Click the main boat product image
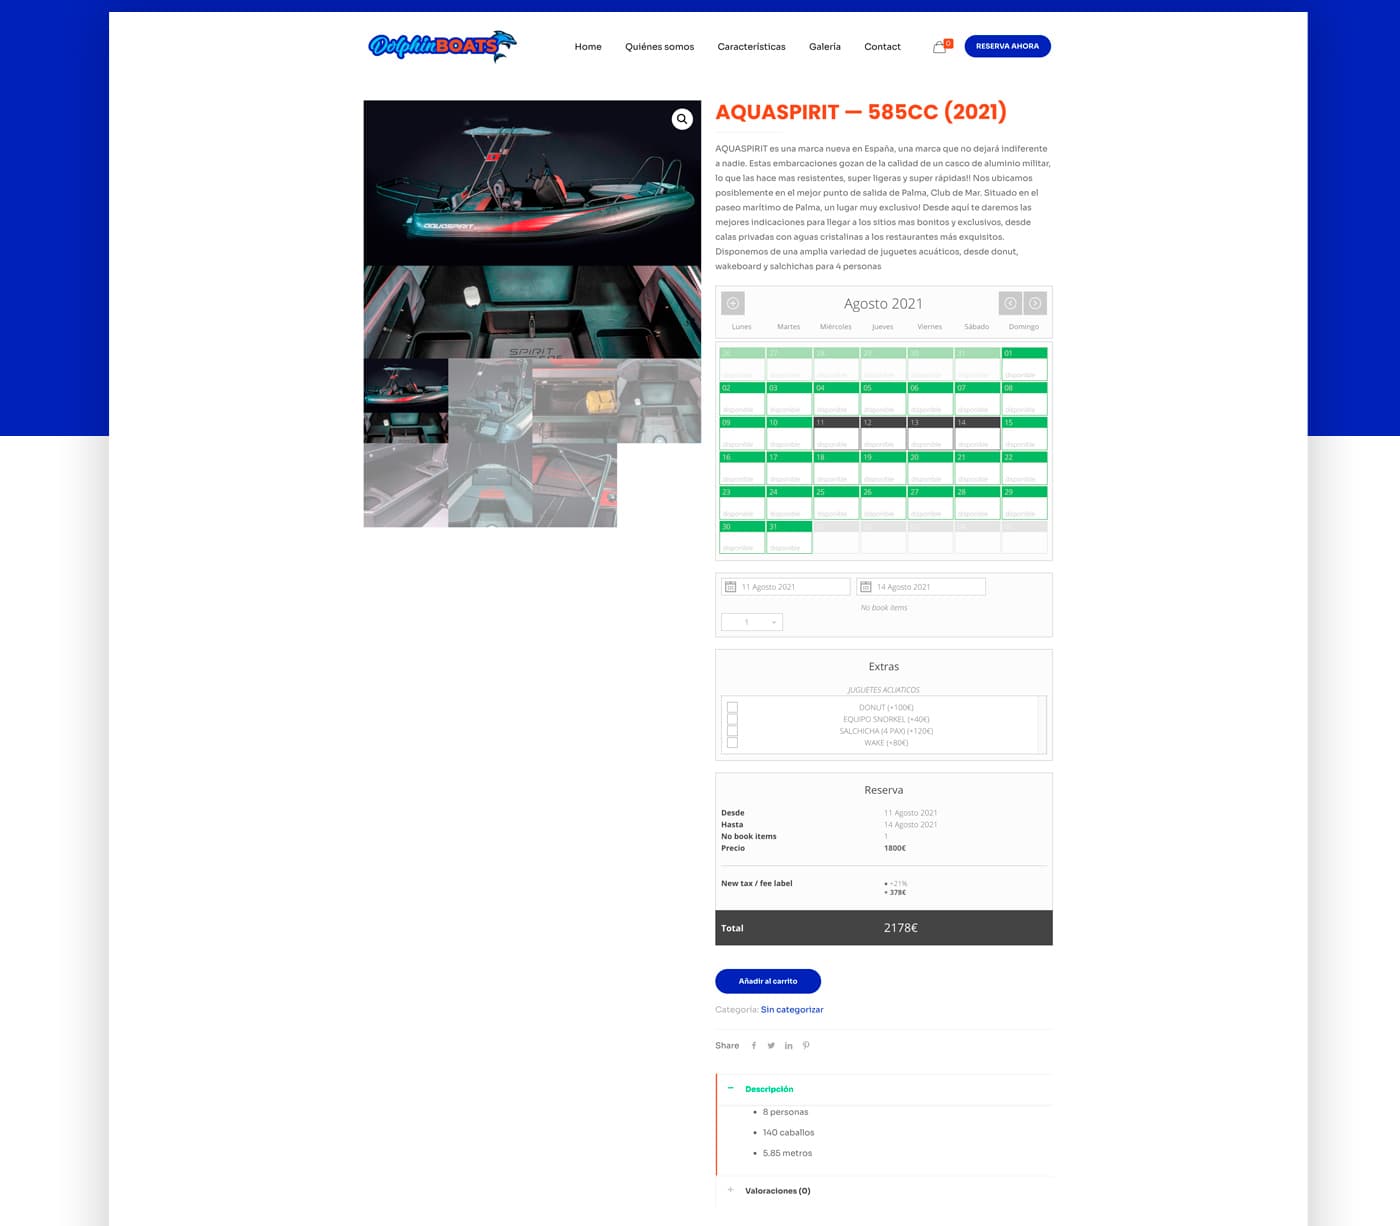 [532, 229]
